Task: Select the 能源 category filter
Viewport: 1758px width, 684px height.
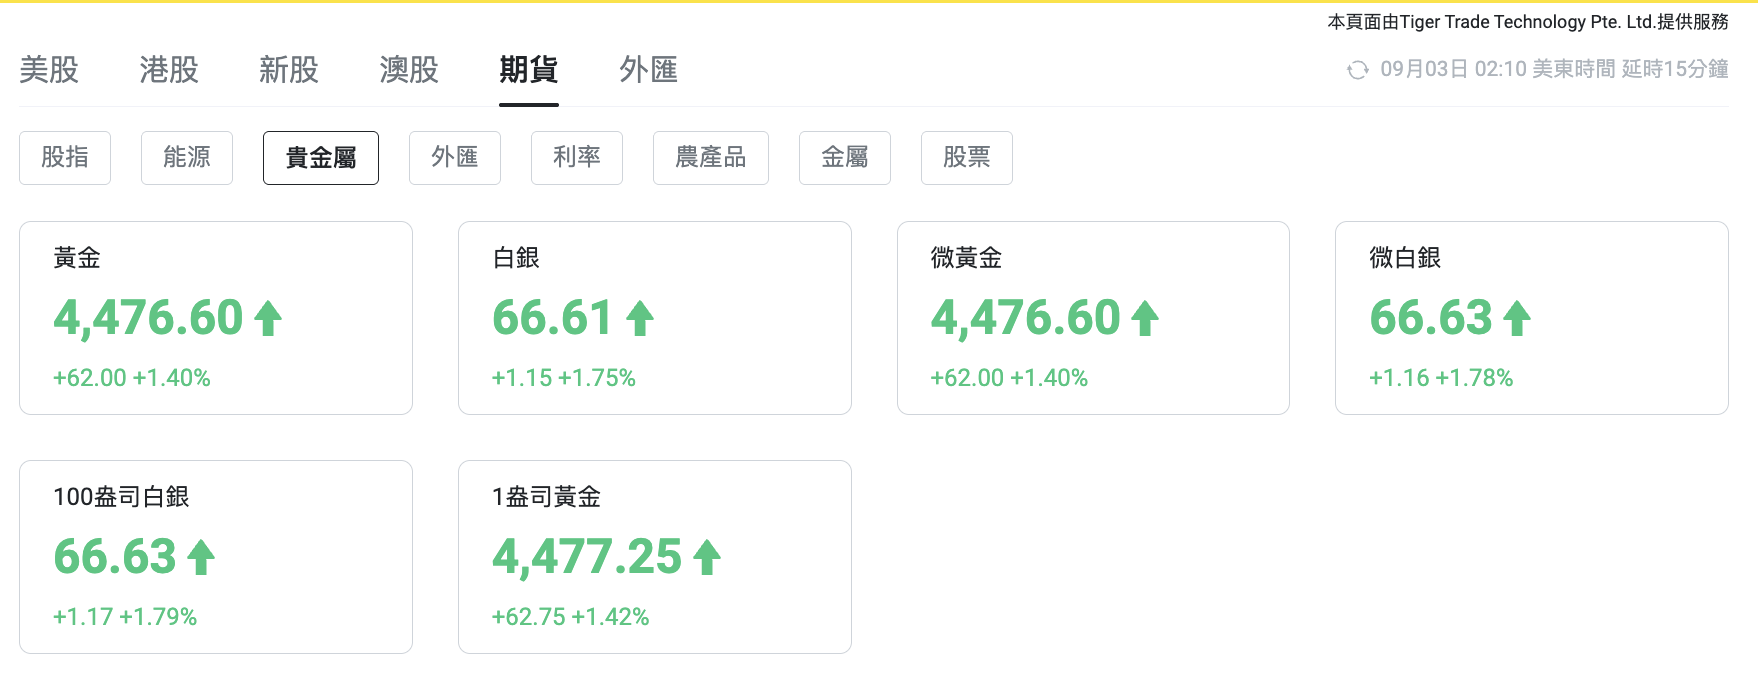Action: (x=187, y=158)
